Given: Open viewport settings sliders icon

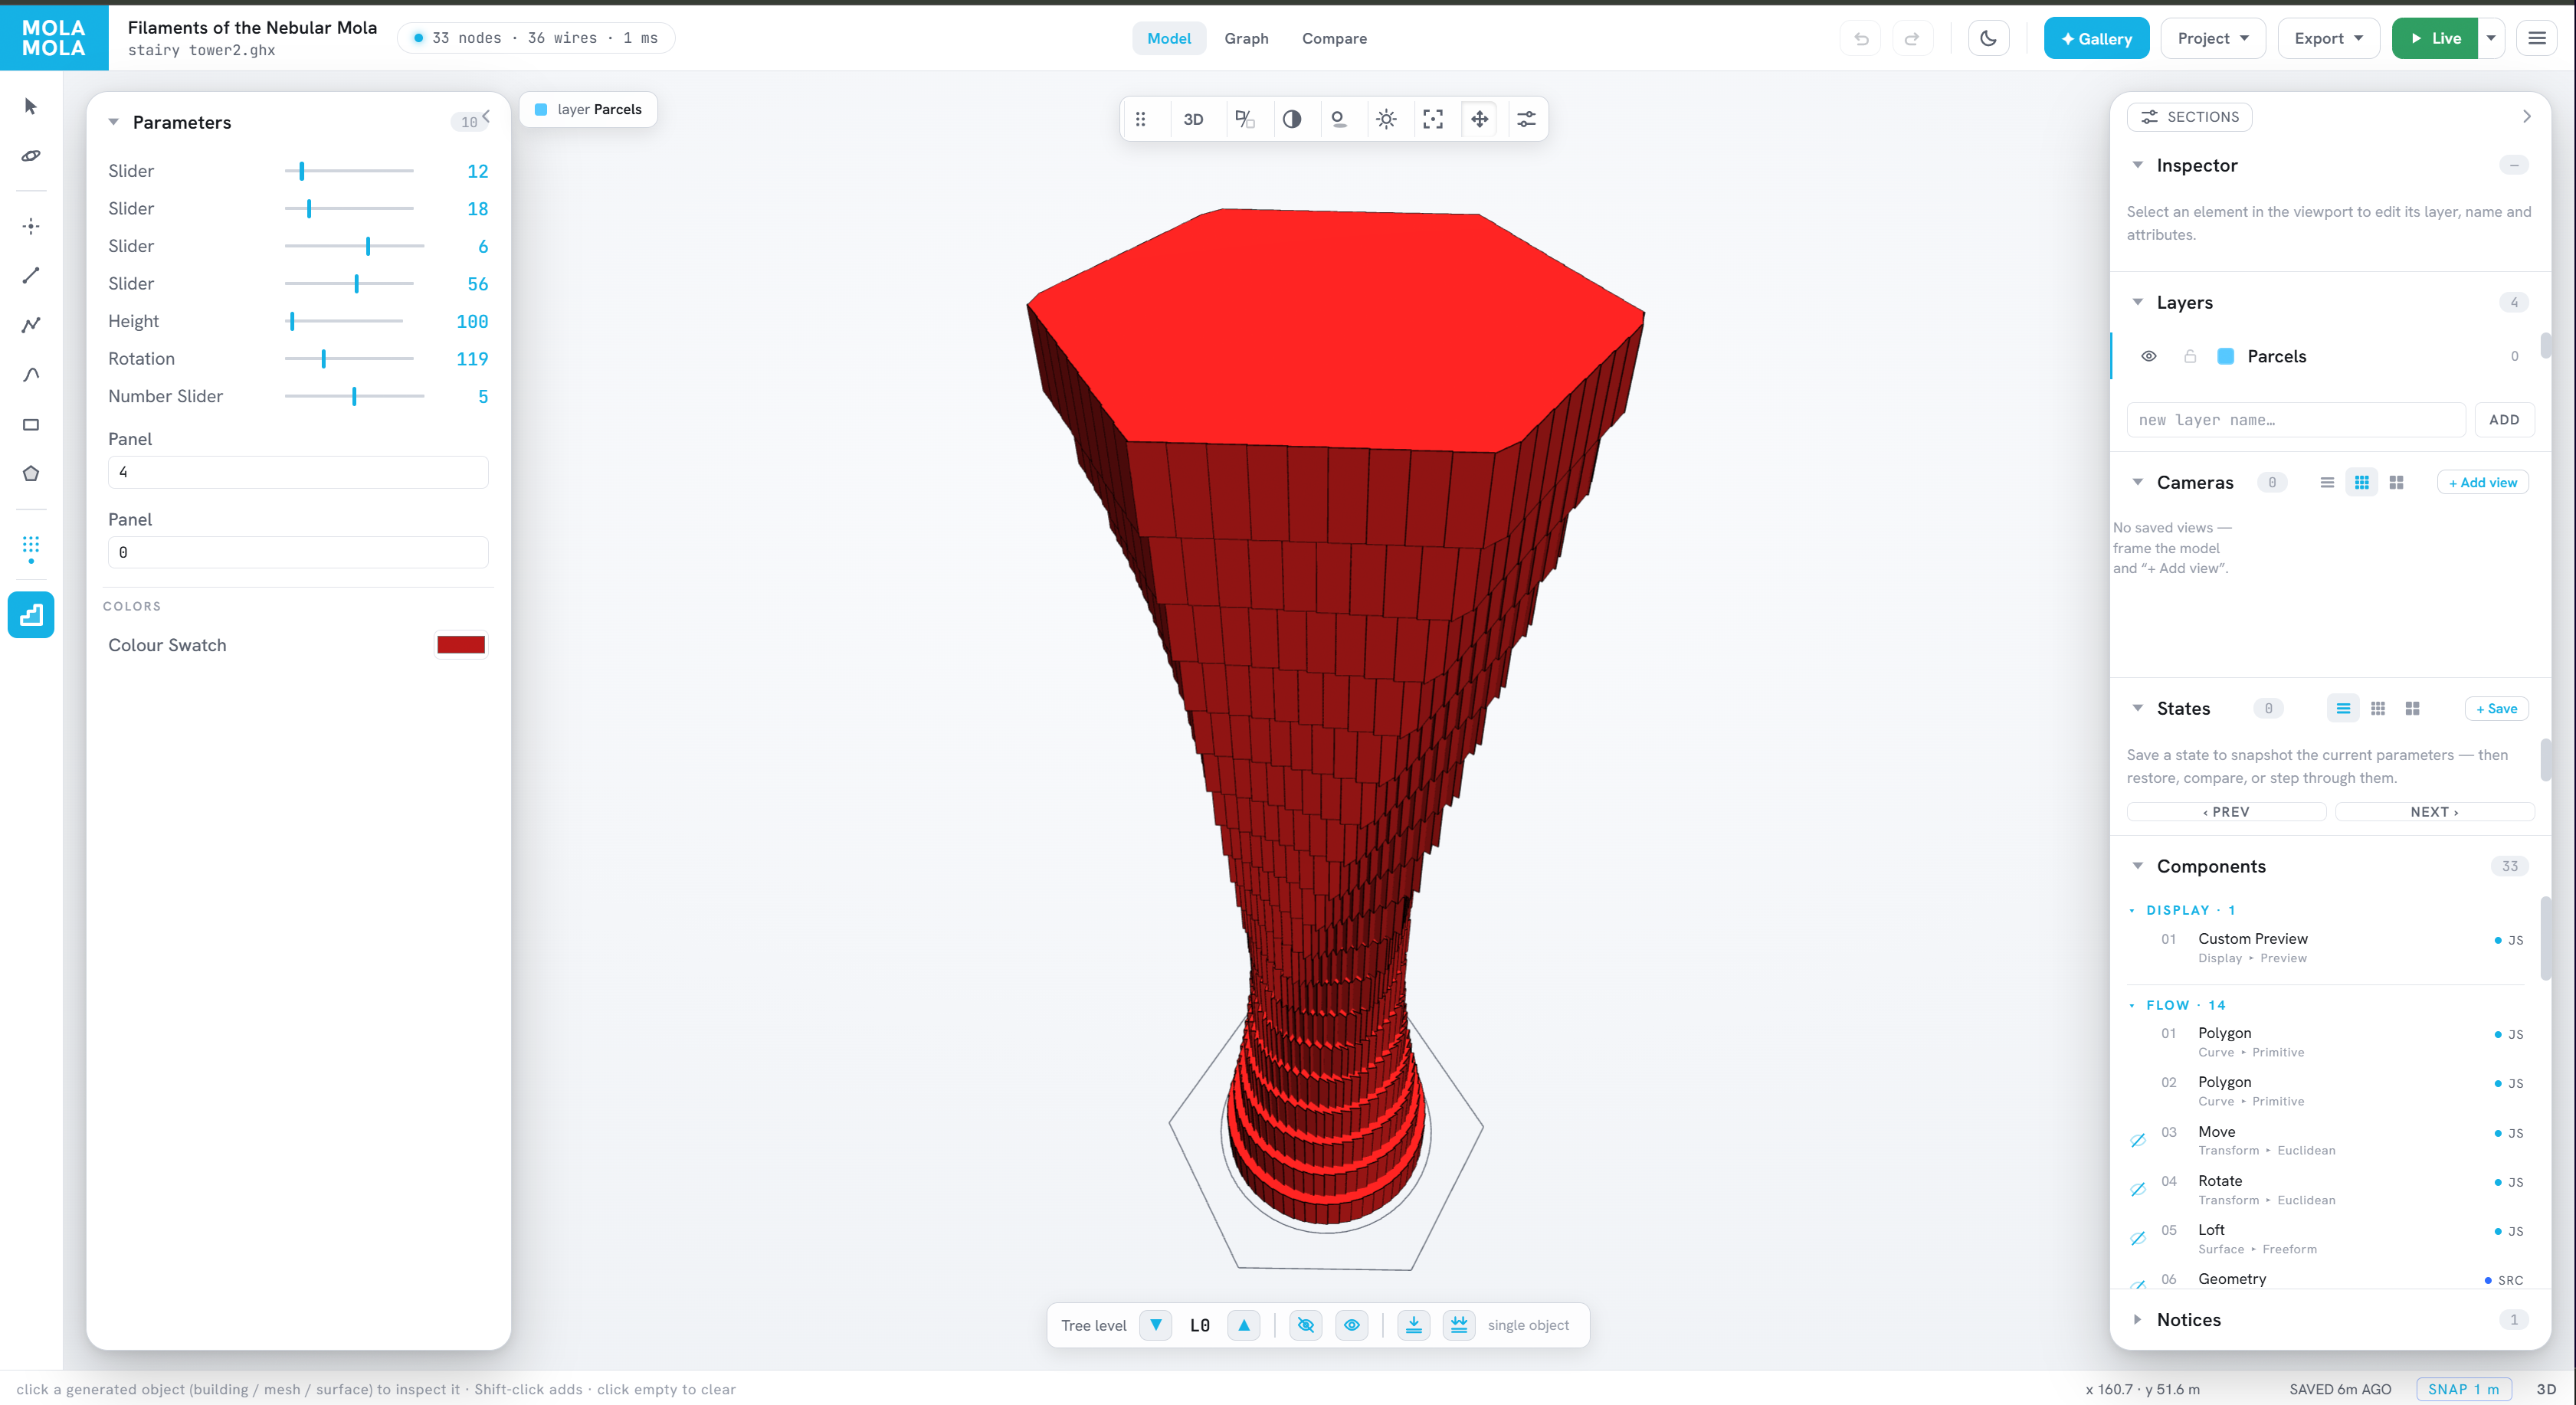Looking at the screenshot, I should point(1527,119).
